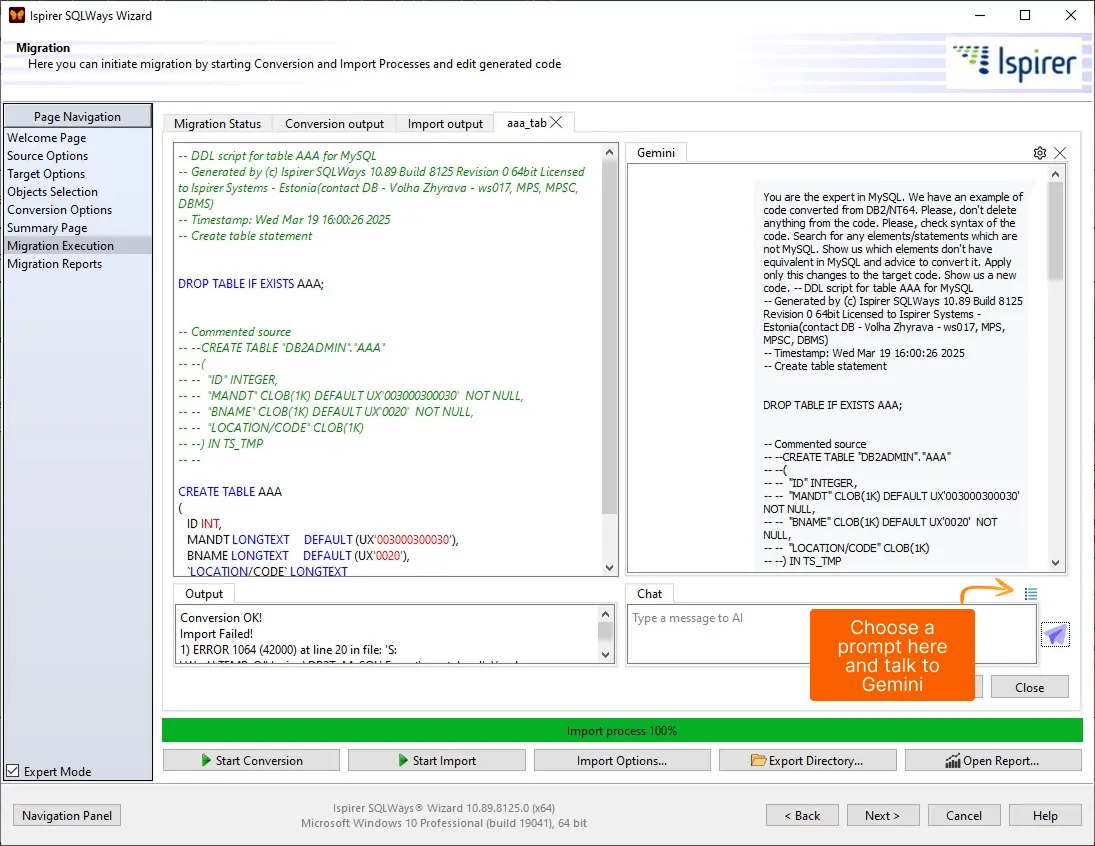The width and height of the screenshot is (1095, 846).
Task: Toggle the Expert Mode checkbox
Action: [13, 771]
